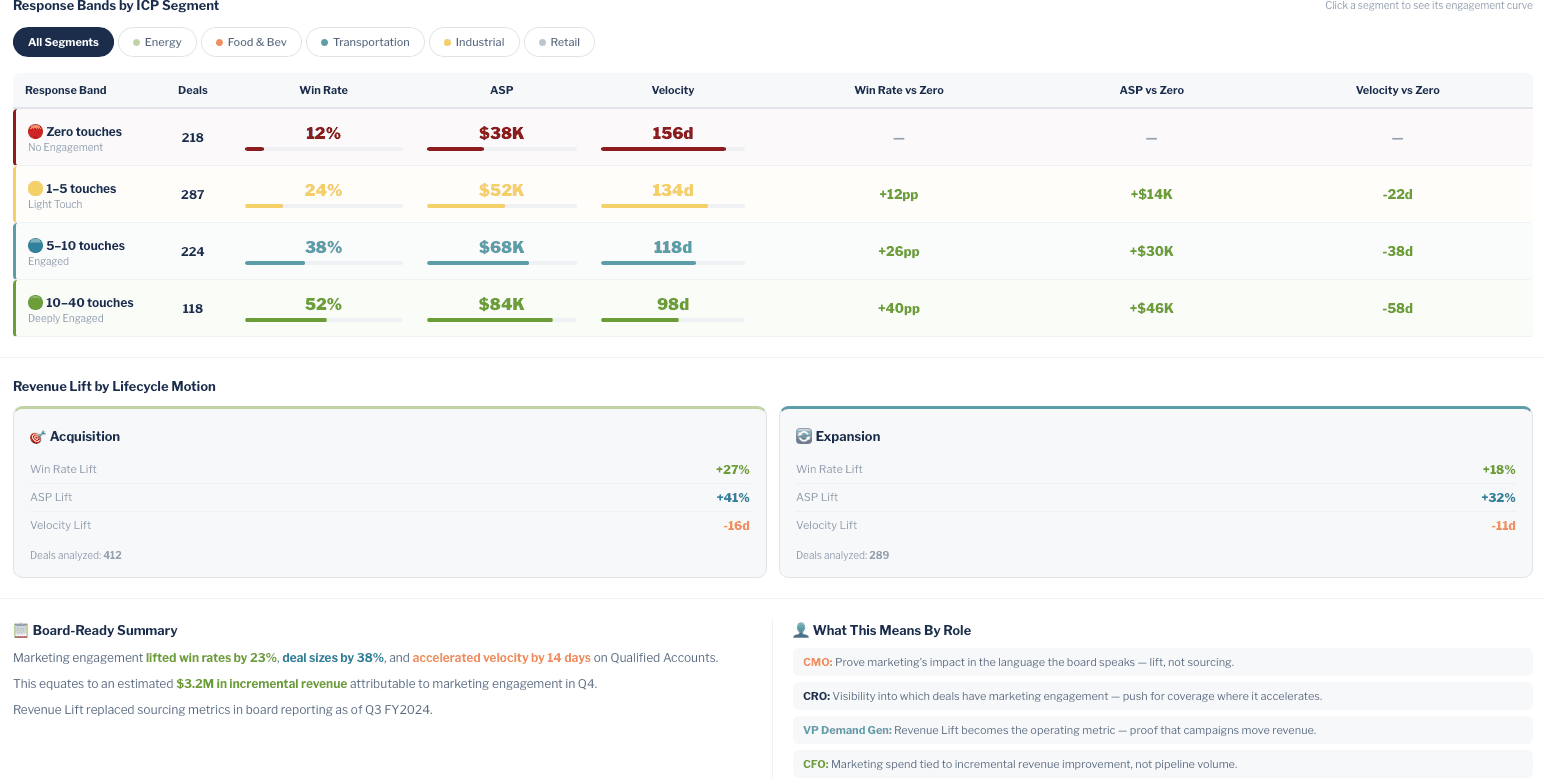Toggle the Retail segment filter

click(x=559, y=42)
